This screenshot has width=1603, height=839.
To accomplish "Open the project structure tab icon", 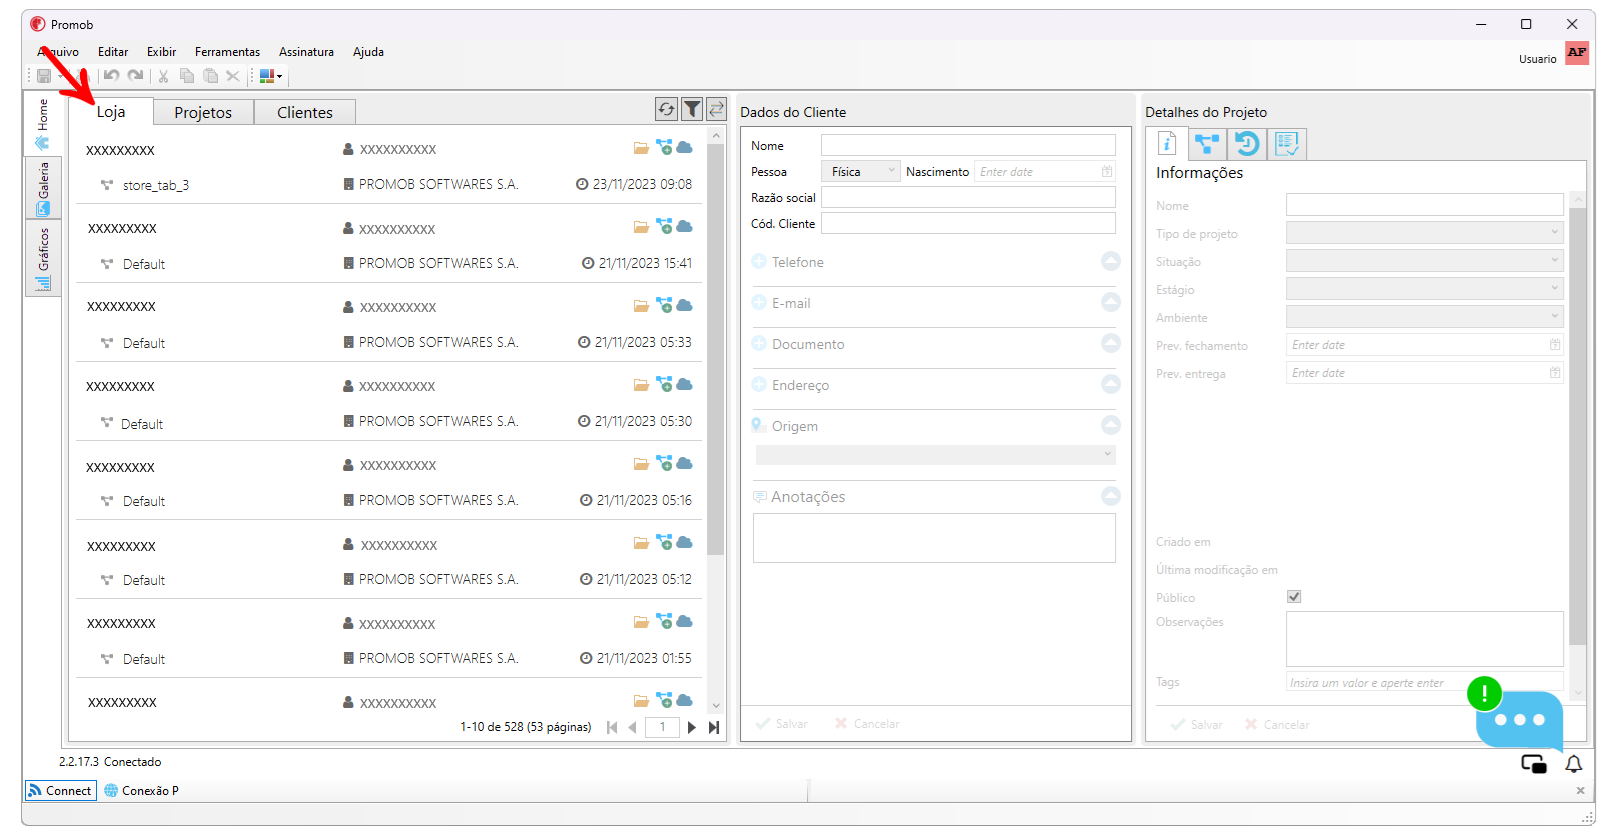I will click(1207, 144).
